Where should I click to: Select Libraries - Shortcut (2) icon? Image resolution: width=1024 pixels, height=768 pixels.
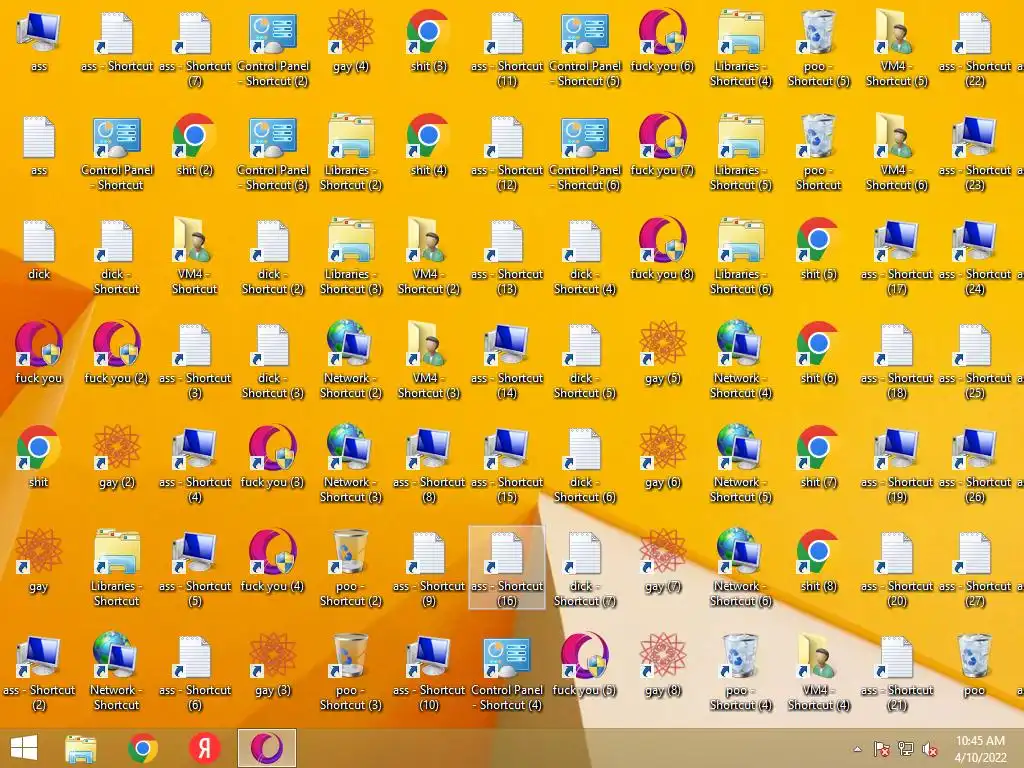[x=351, y=152]
